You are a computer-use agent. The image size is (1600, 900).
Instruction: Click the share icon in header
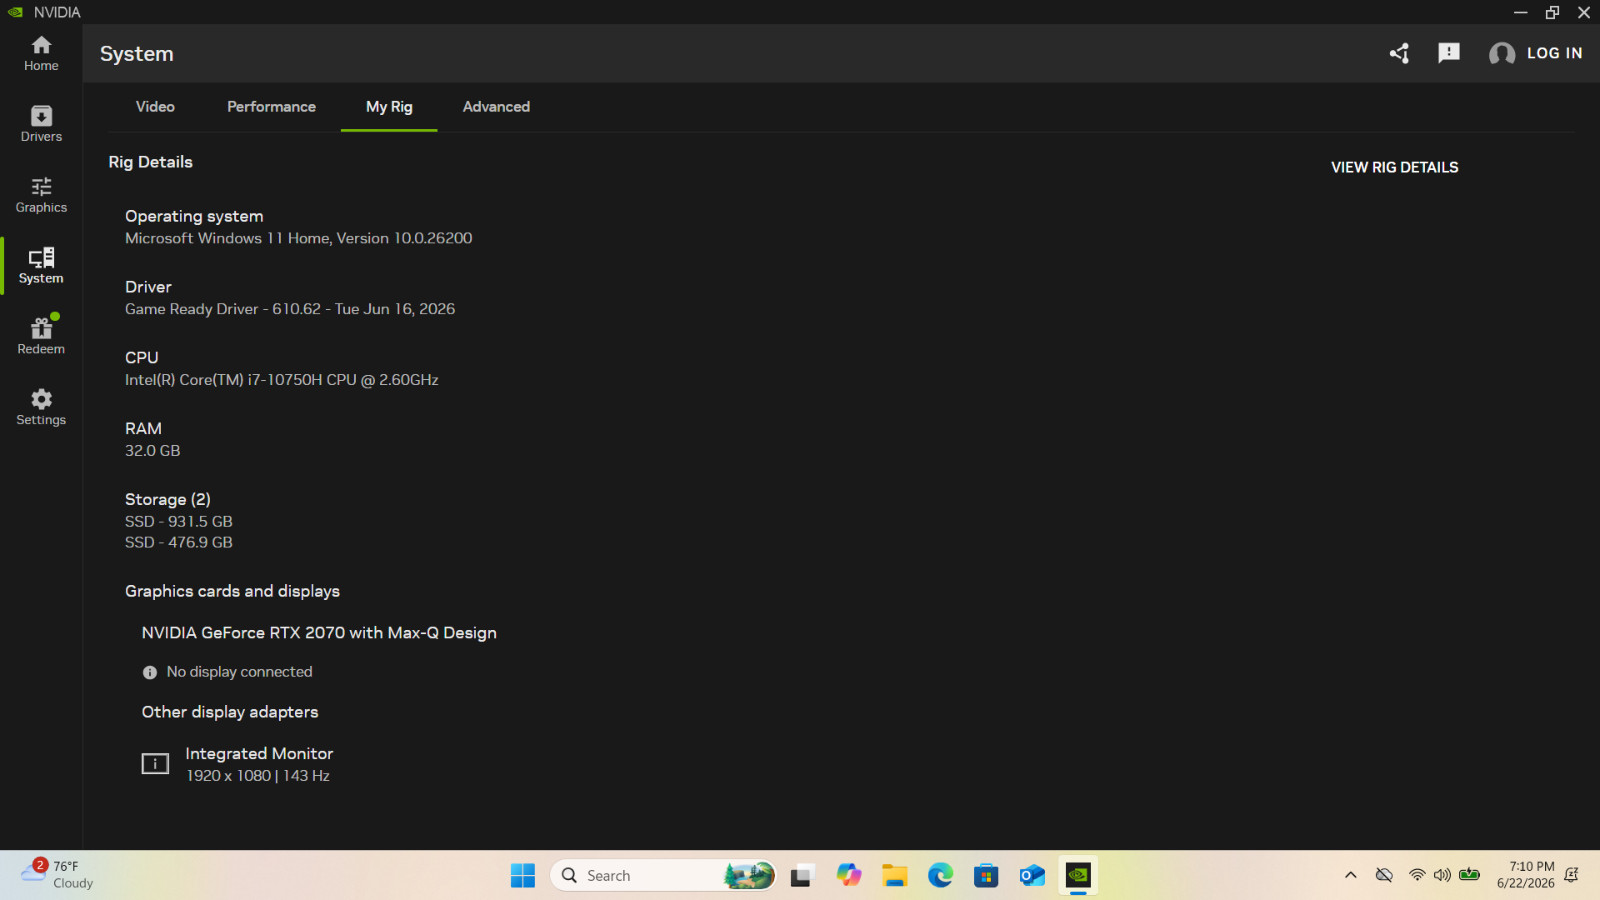1399,53
